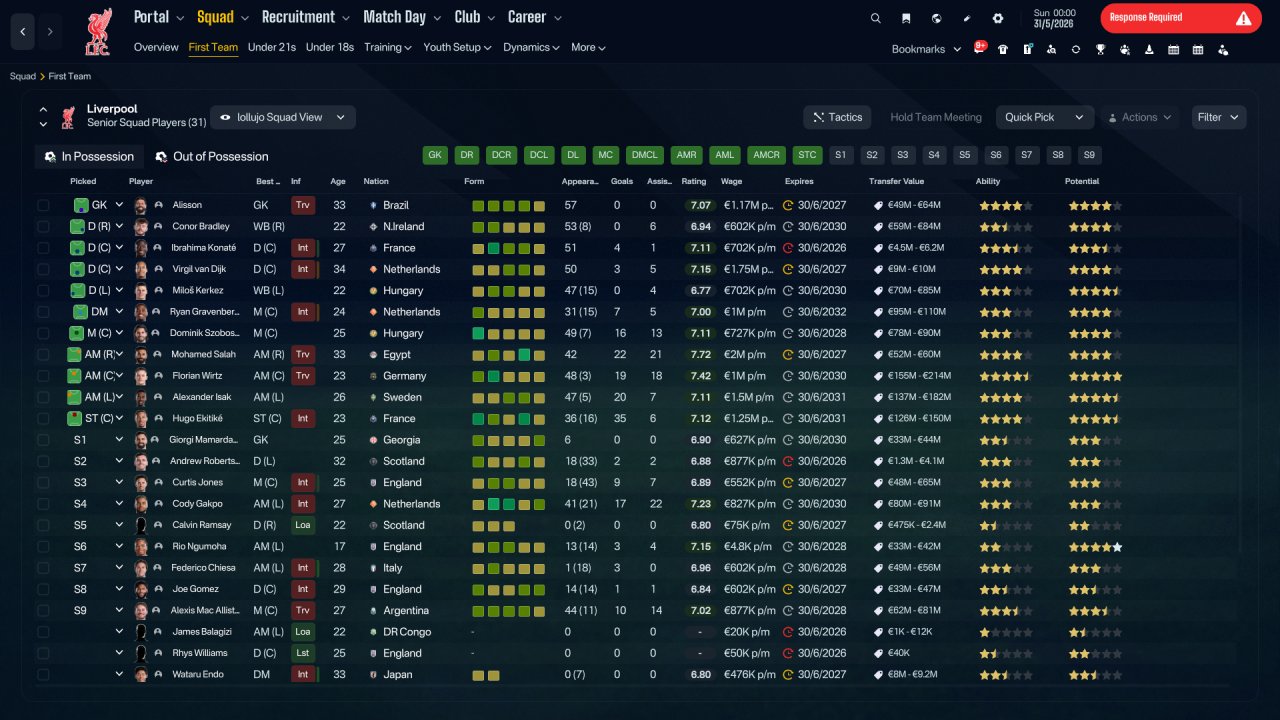Click the bookmark flag icon
The height and width of the screenshot is (720, 1280).
[x=906, y=18]
